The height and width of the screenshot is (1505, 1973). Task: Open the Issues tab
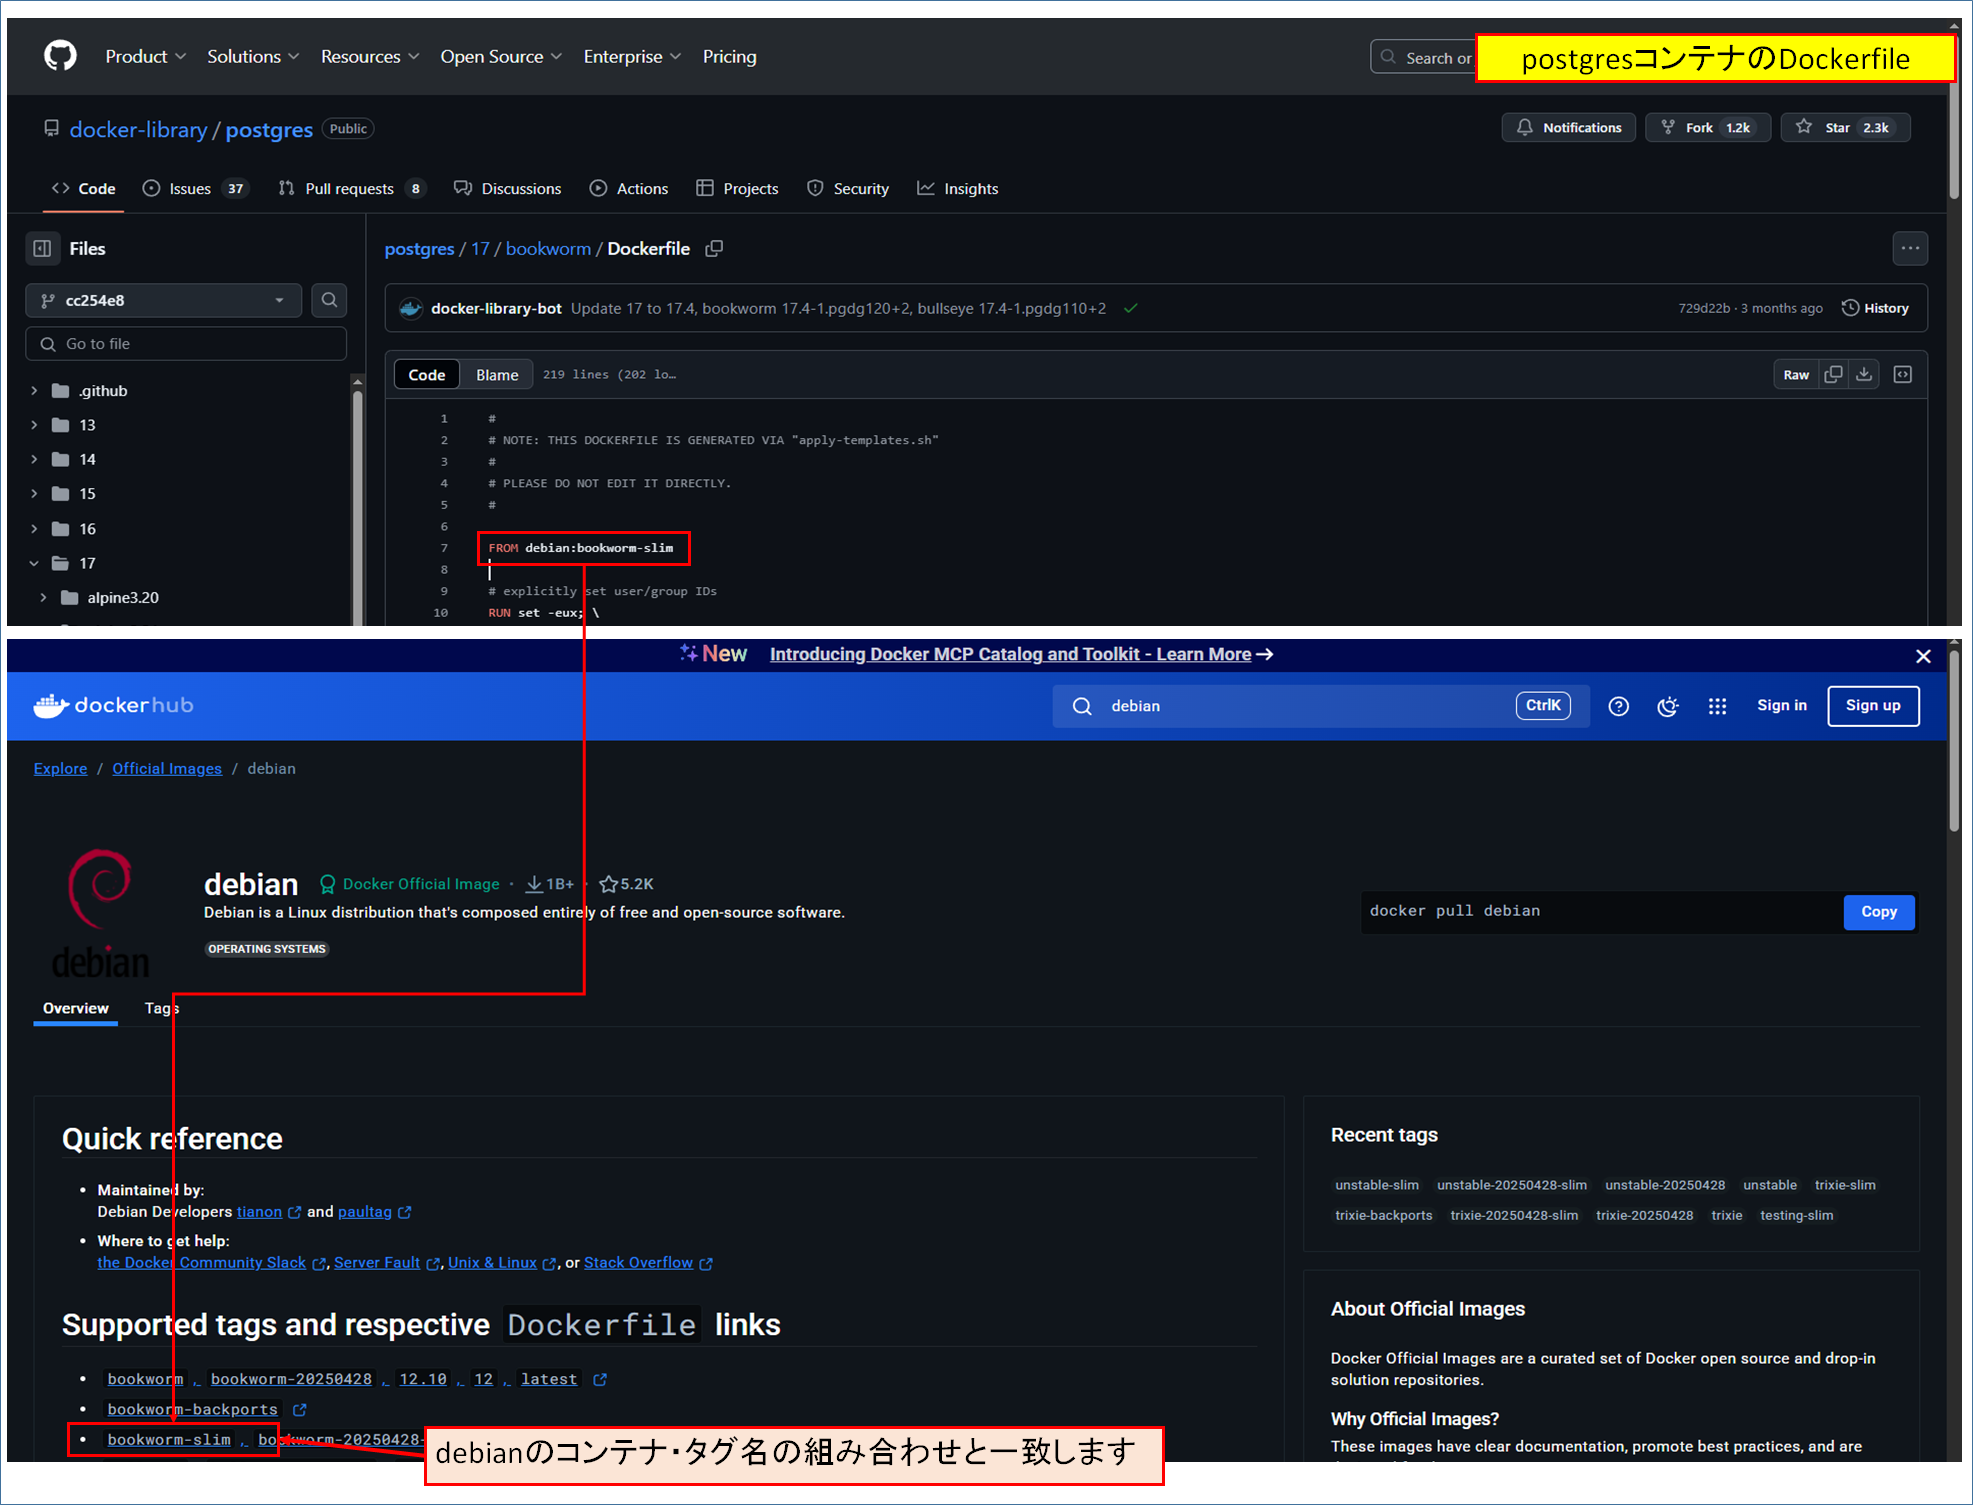(194, 188)
